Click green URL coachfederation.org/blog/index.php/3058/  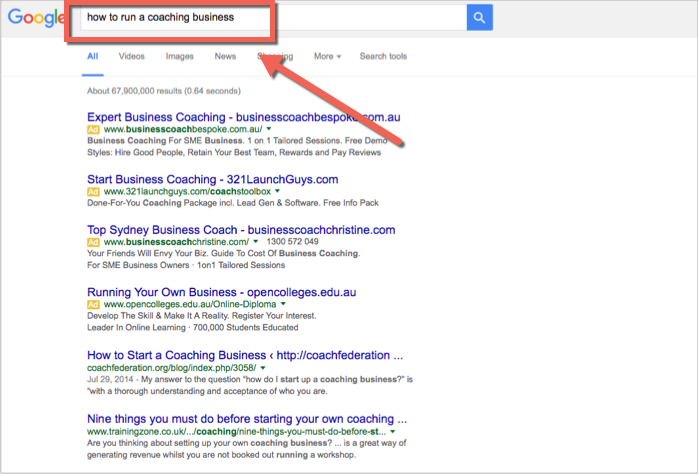click(172, 368)
